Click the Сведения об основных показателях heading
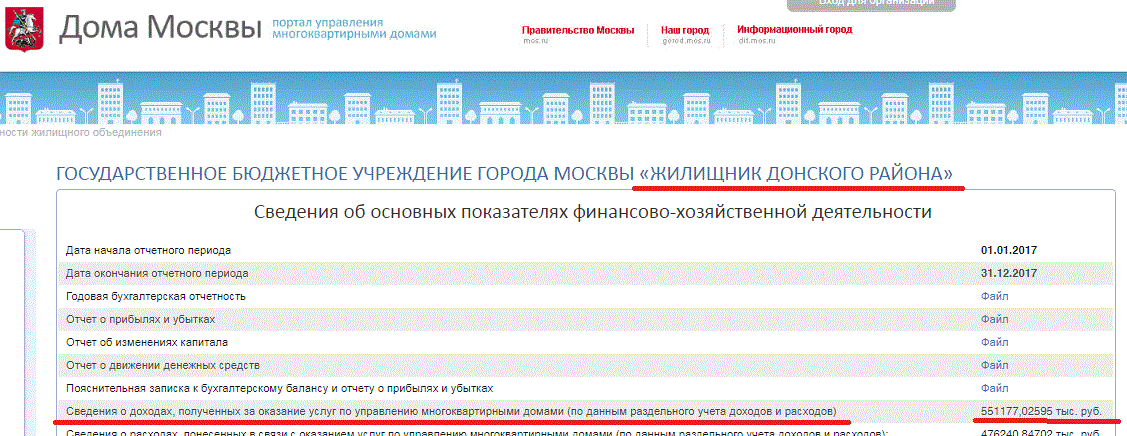 pyautogui.click(x=593, y=213)
